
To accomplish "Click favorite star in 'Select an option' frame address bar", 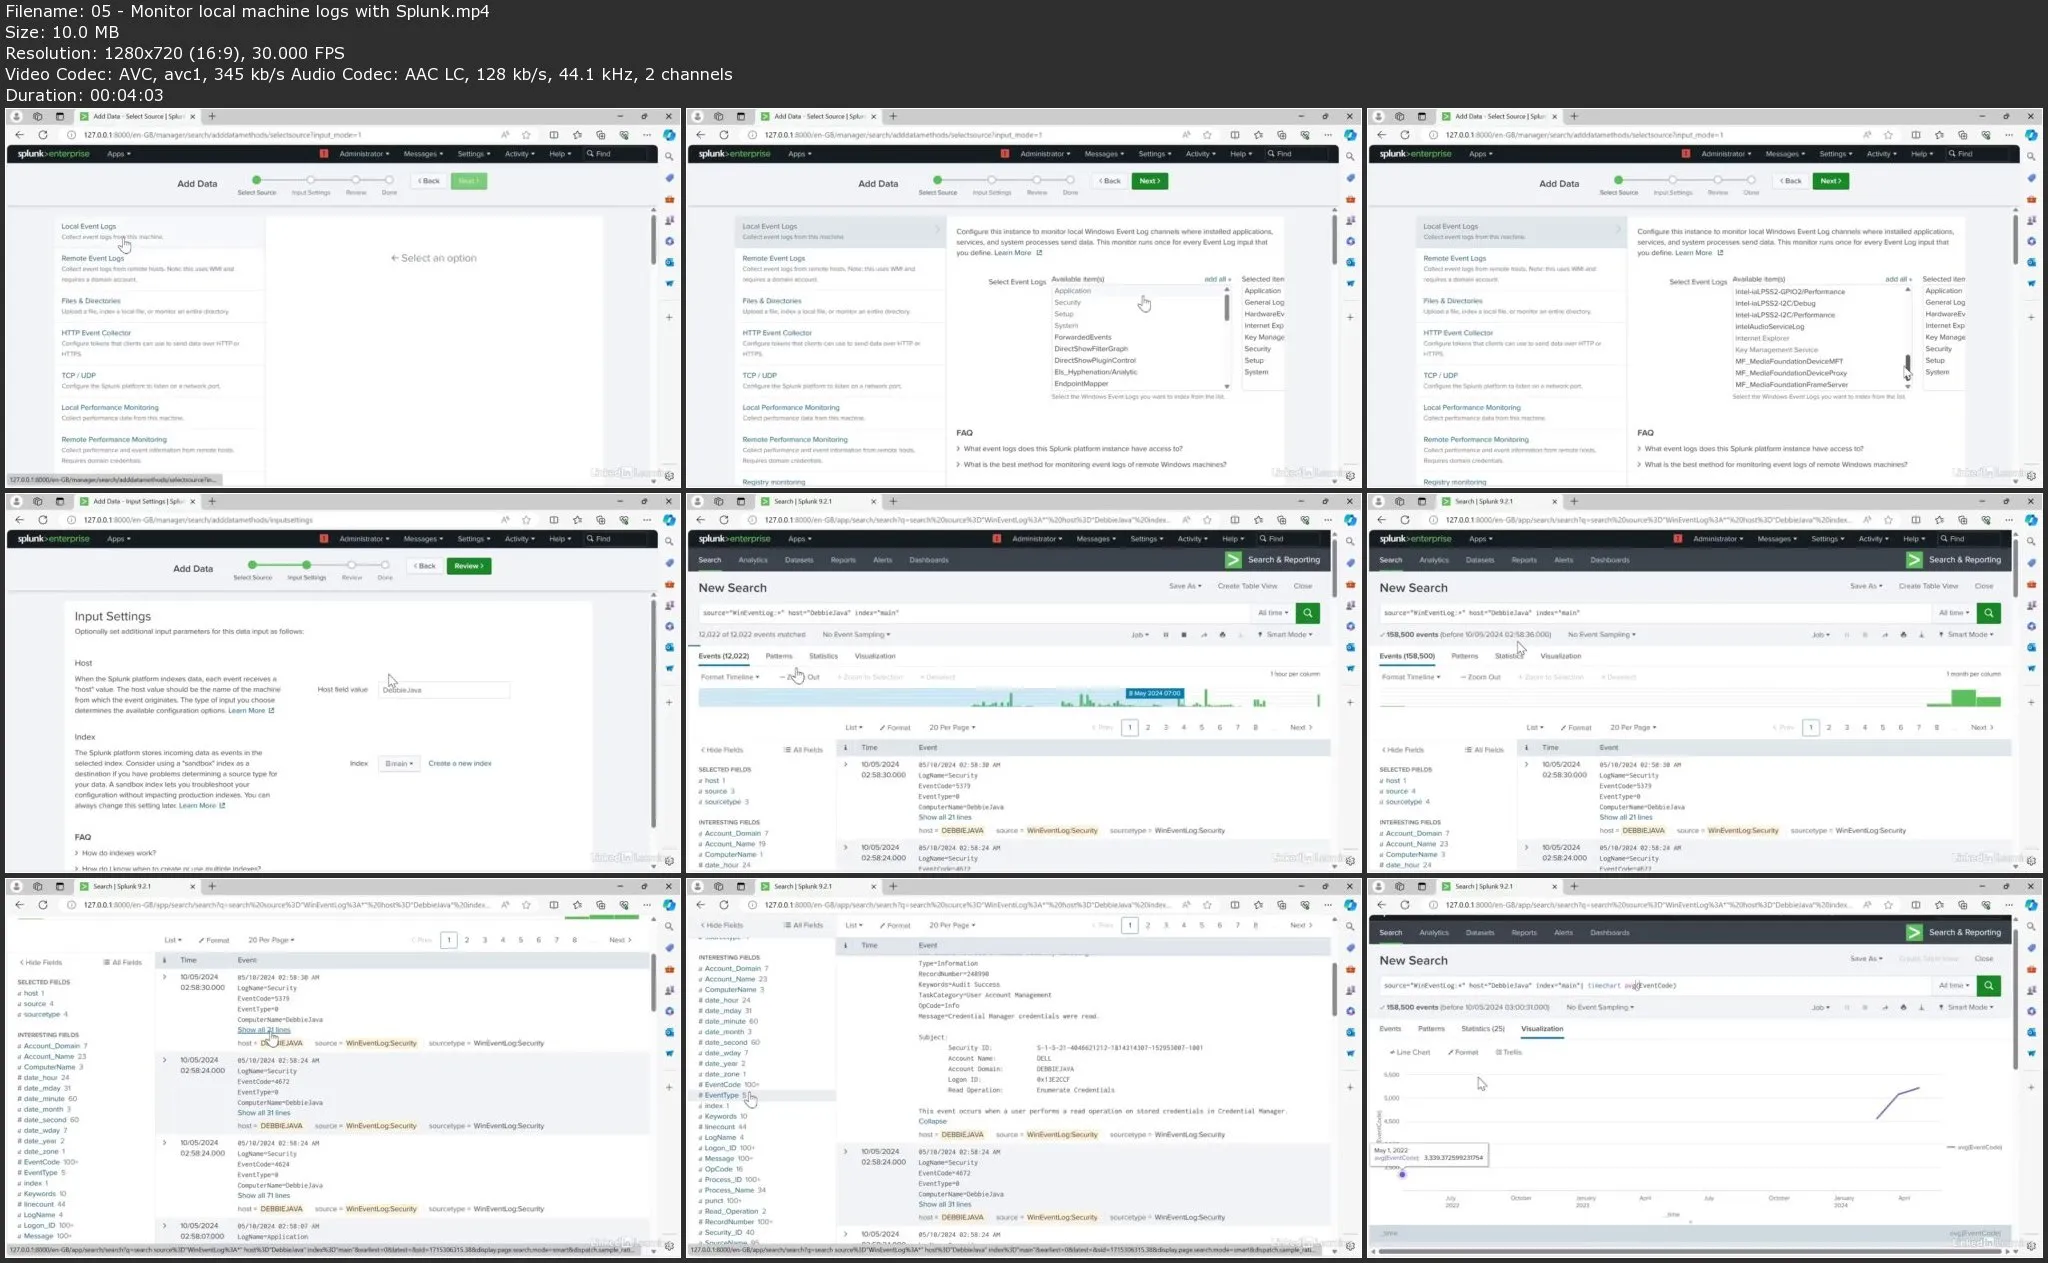I will click(526, 135).
